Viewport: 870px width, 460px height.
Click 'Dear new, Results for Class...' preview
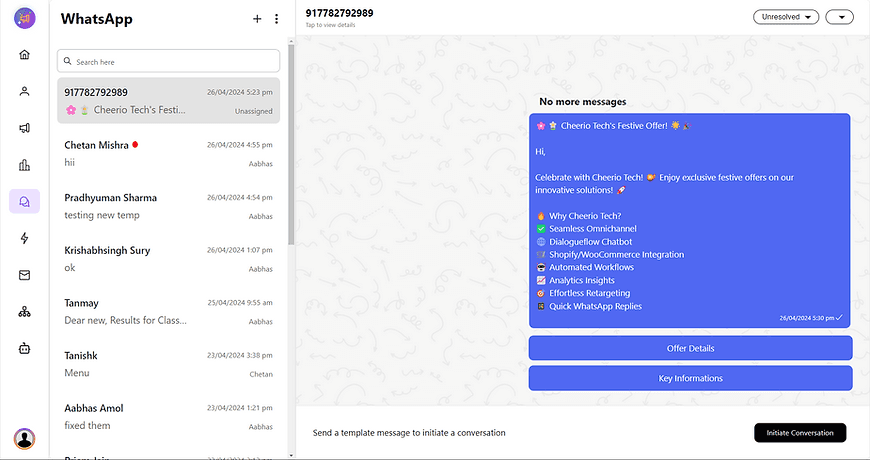[125, 320]
